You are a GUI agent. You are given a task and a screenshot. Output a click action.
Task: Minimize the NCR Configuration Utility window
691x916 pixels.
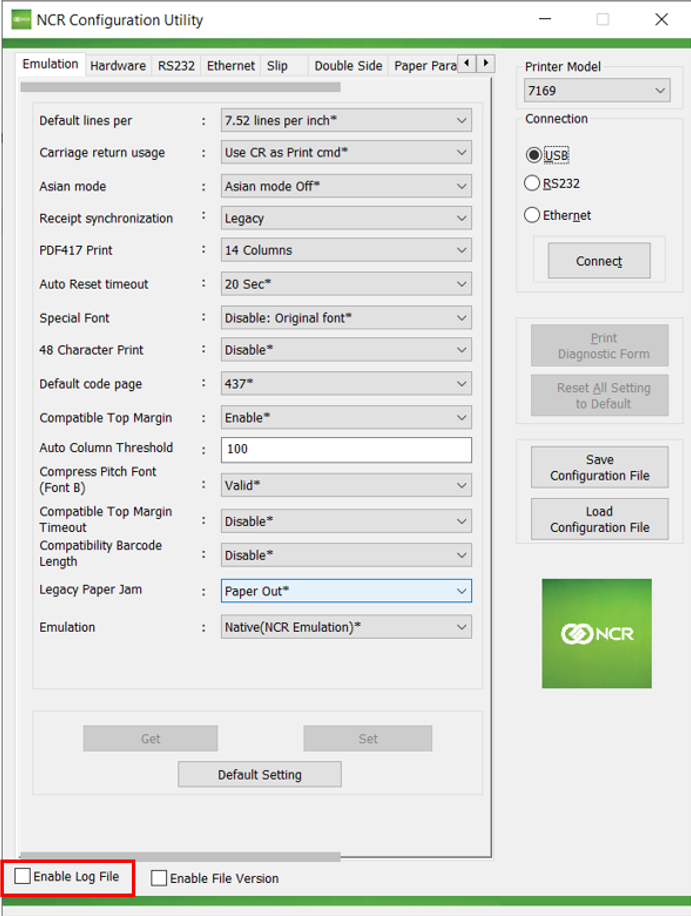[x=544, y=19]
